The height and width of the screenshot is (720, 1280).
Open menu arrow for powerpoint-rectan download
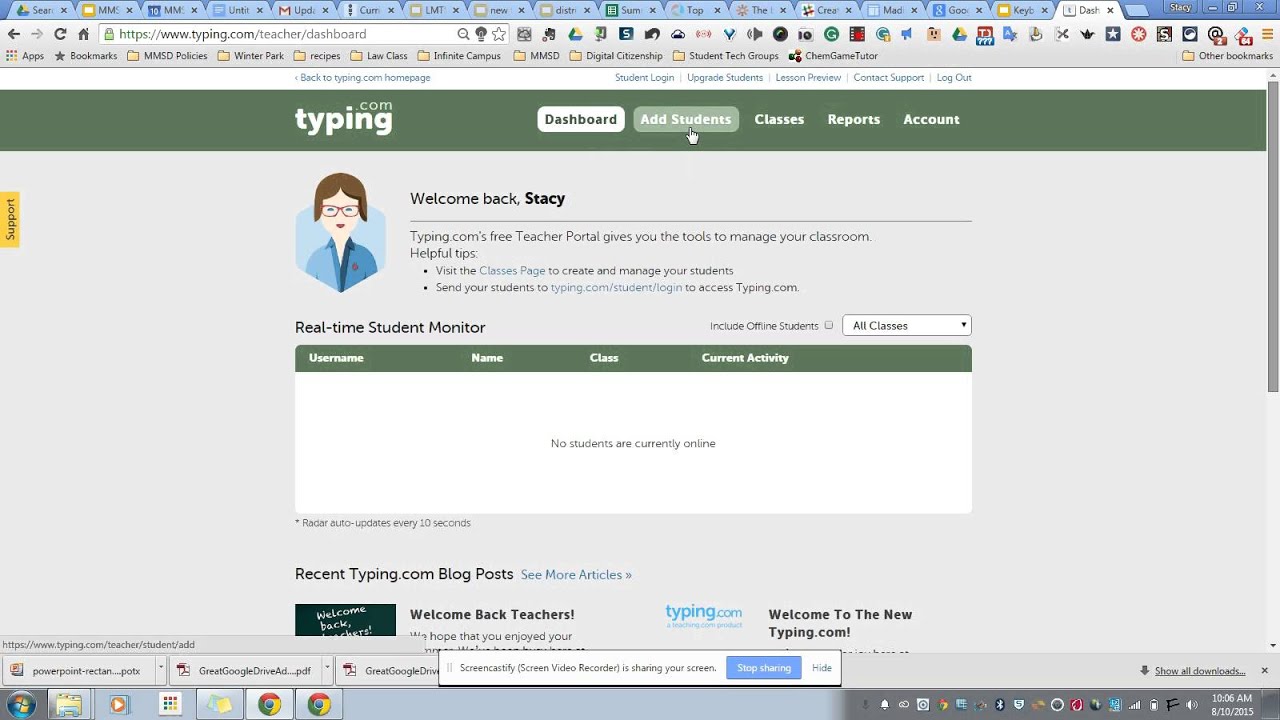(160, 670)
